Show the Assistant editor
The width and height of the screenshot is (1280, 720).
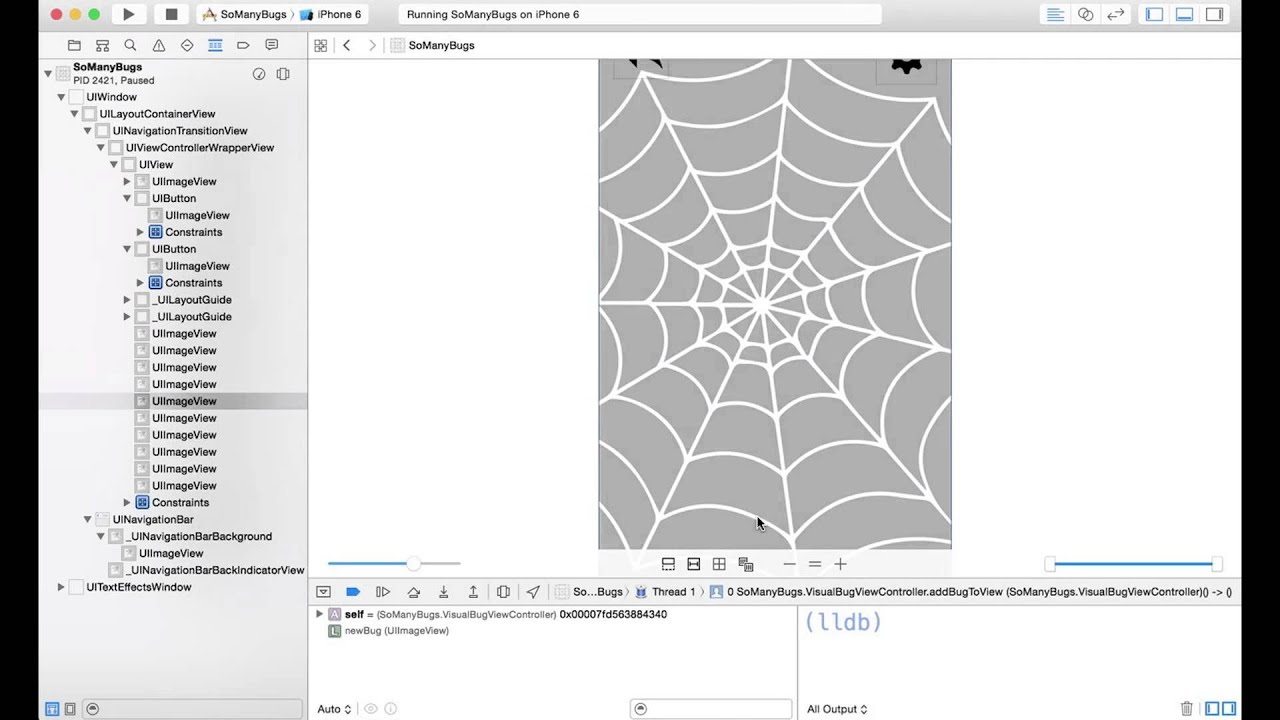click(x=1085, y=14)
